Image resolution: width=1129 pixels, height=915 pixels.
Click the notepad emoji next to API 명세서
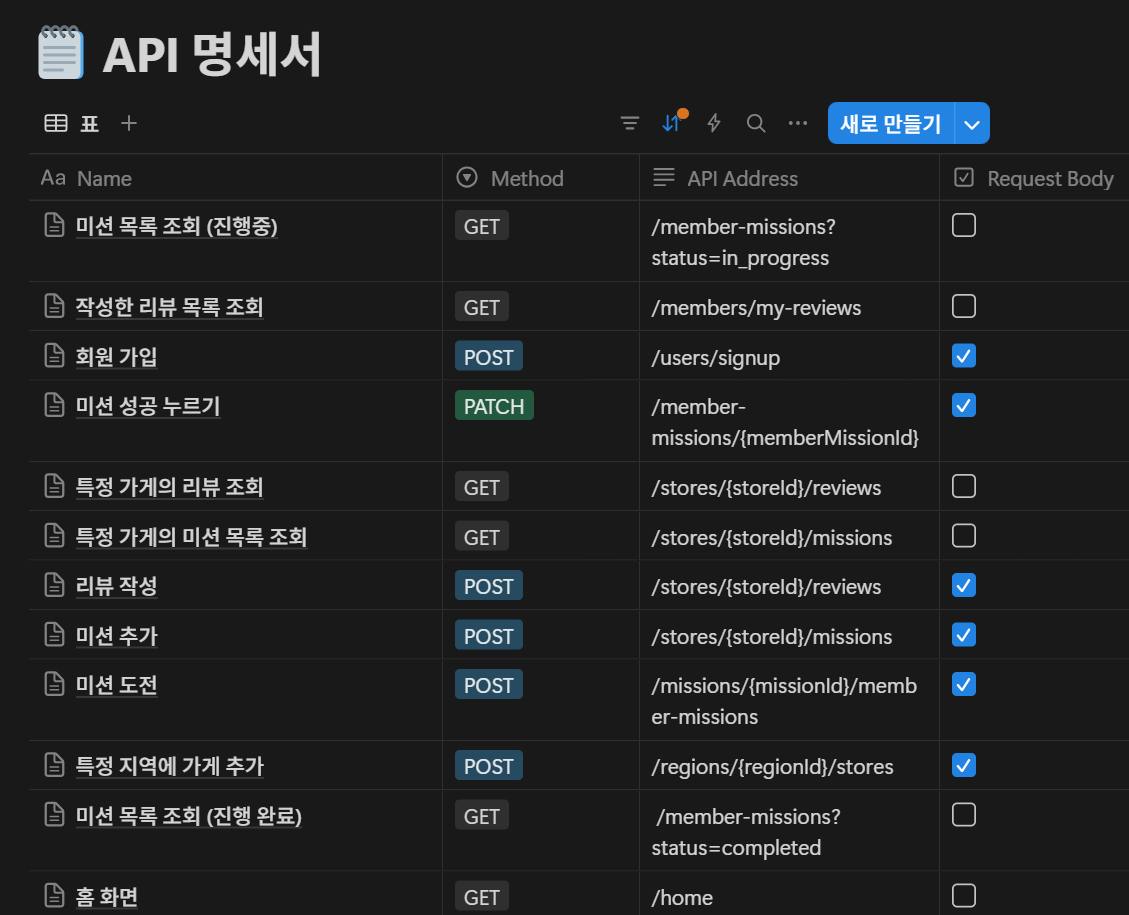point(58,51)
